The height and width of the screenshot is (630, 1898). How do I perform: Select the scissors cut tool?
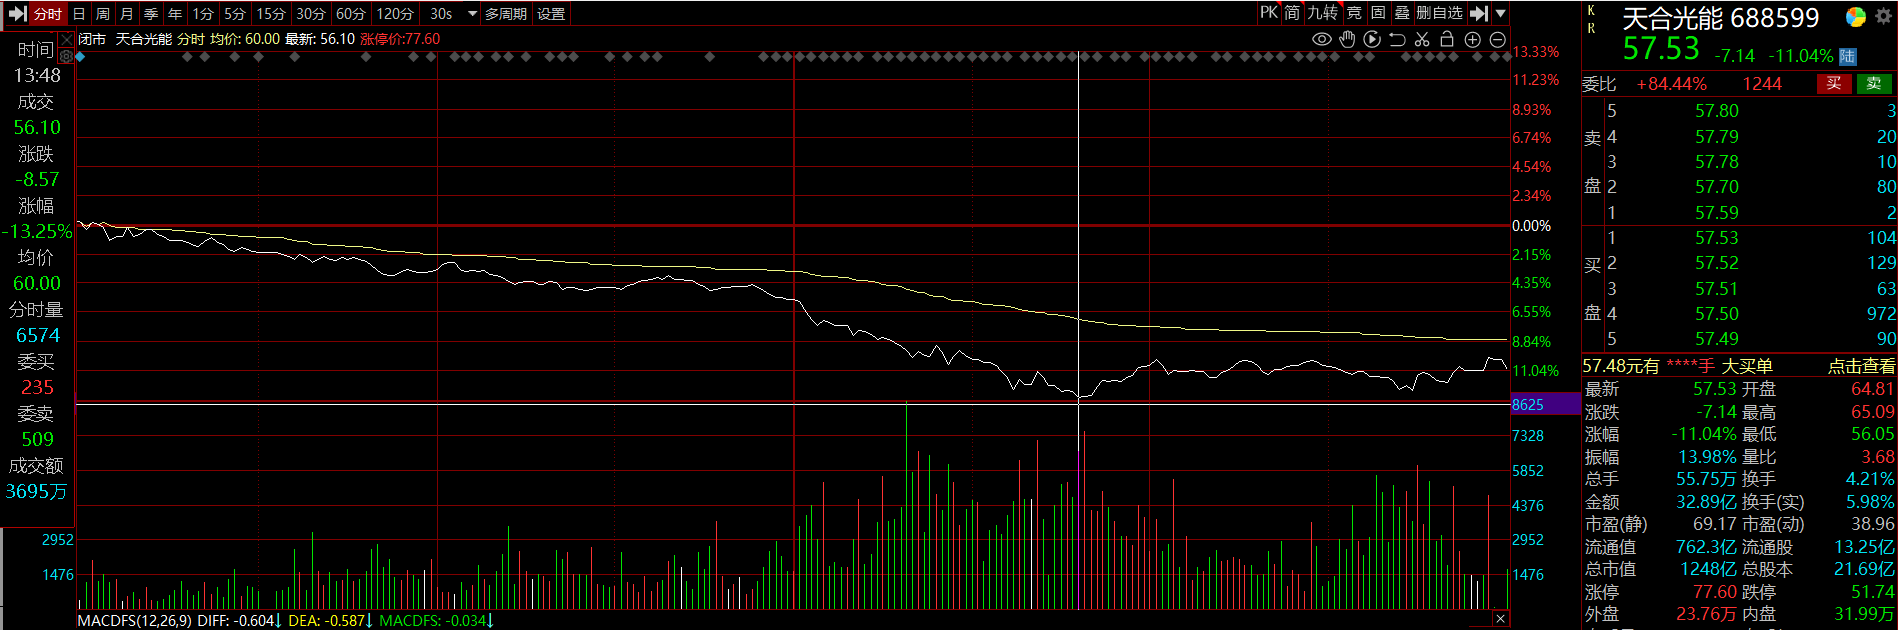tap(1422, 39)
